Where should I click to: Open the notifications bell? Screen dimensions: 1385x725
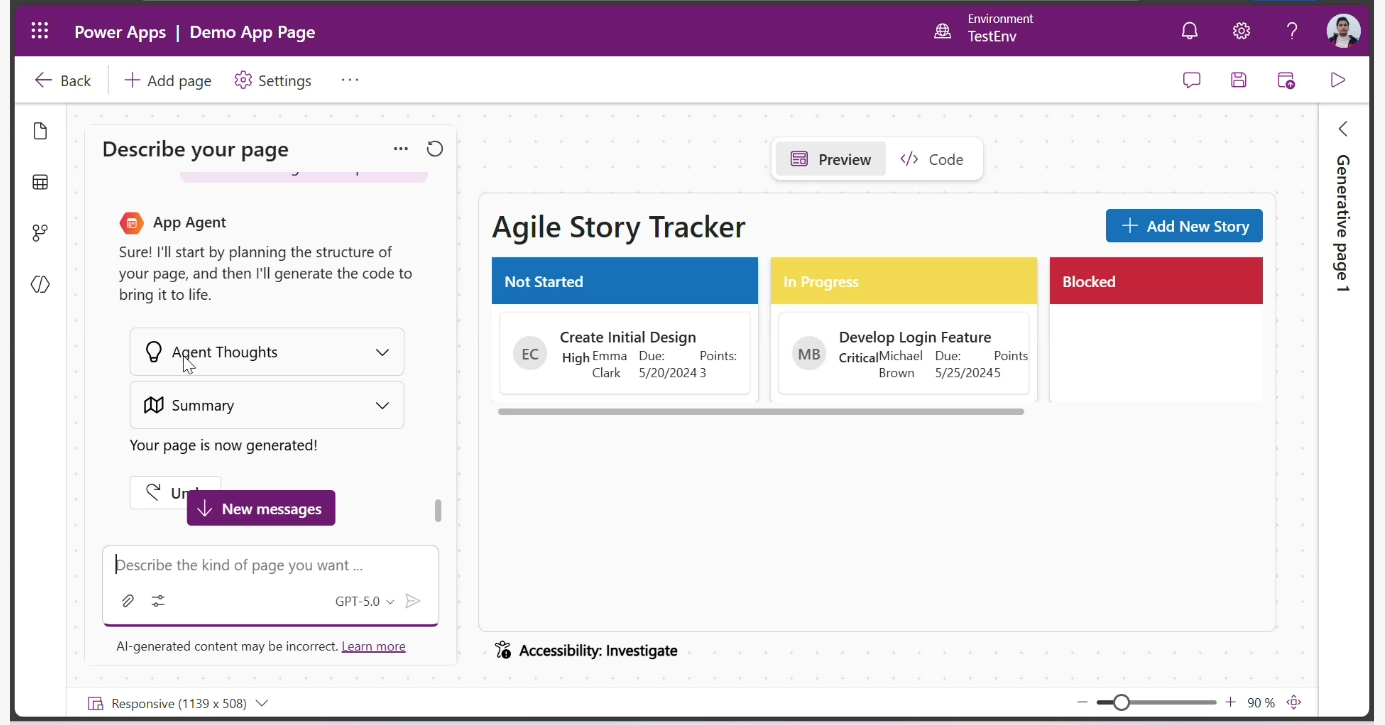(1189, 31)
